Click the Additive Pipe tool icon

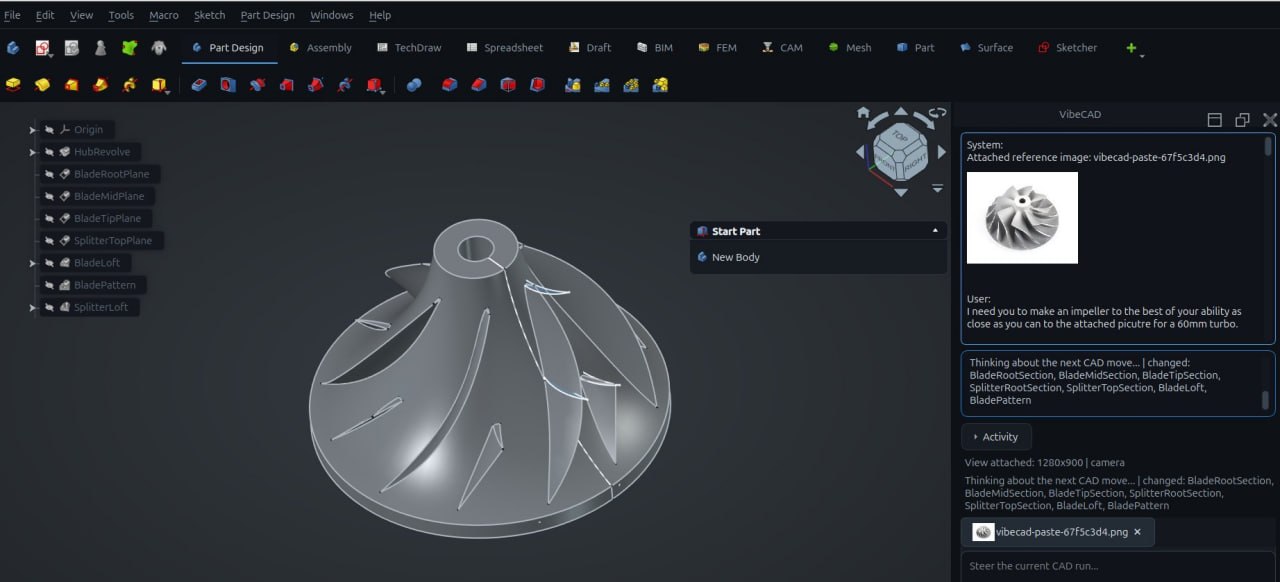(x=100, y=85)
